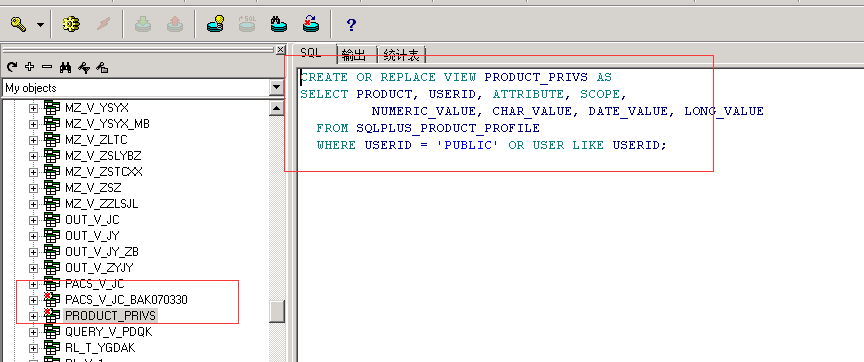The image size is (864, 362).
Task: Click the red-x database refresh icon
Action: pos(311,24)
